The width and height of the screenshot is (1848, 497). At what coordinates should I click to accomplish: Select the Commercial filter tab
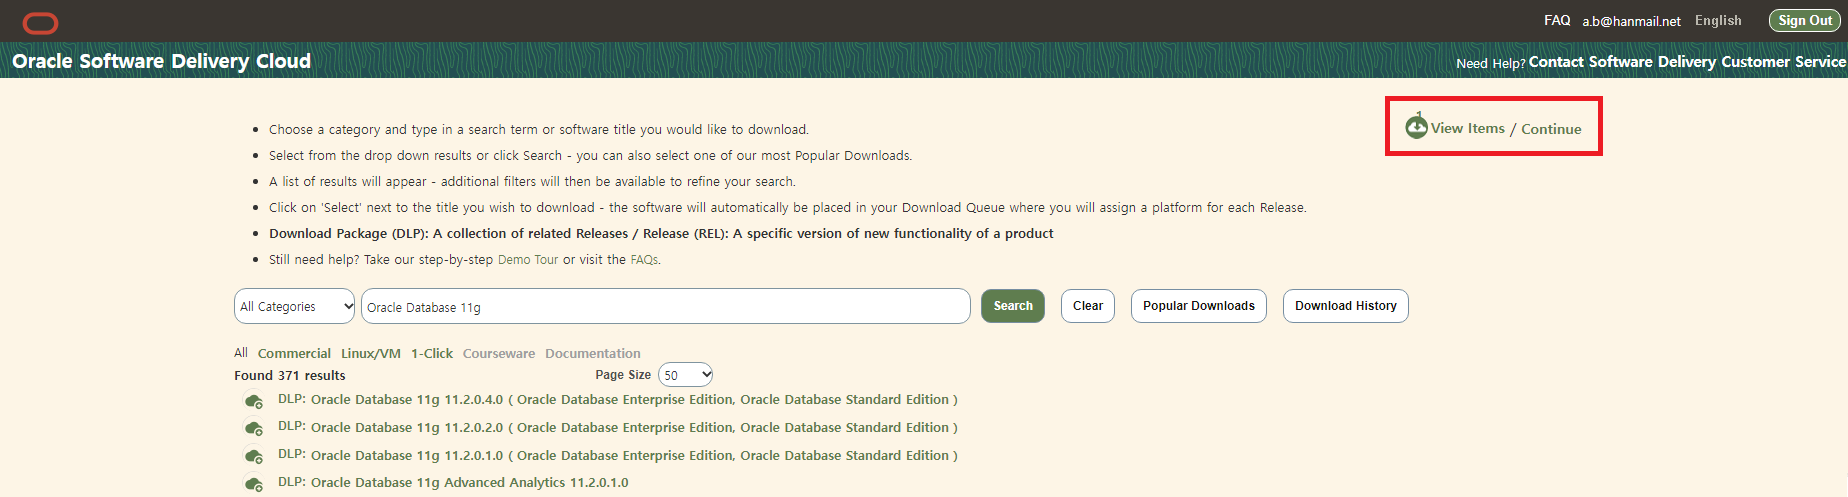point(294,353)
